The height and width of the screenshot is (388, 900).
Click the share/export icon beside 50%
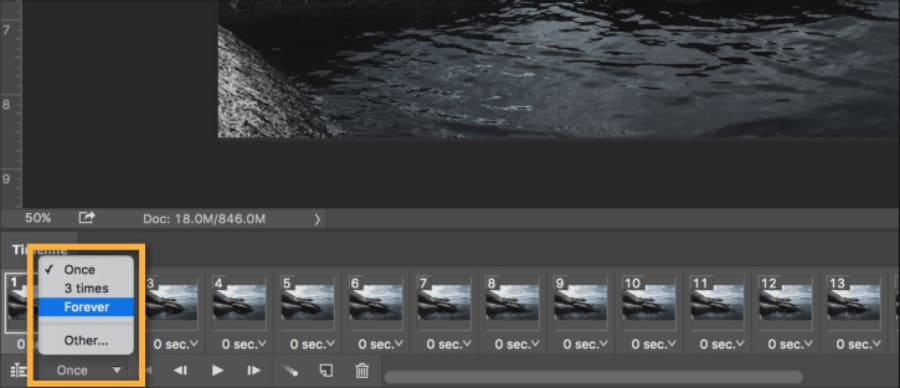click(x=87, y=218)
